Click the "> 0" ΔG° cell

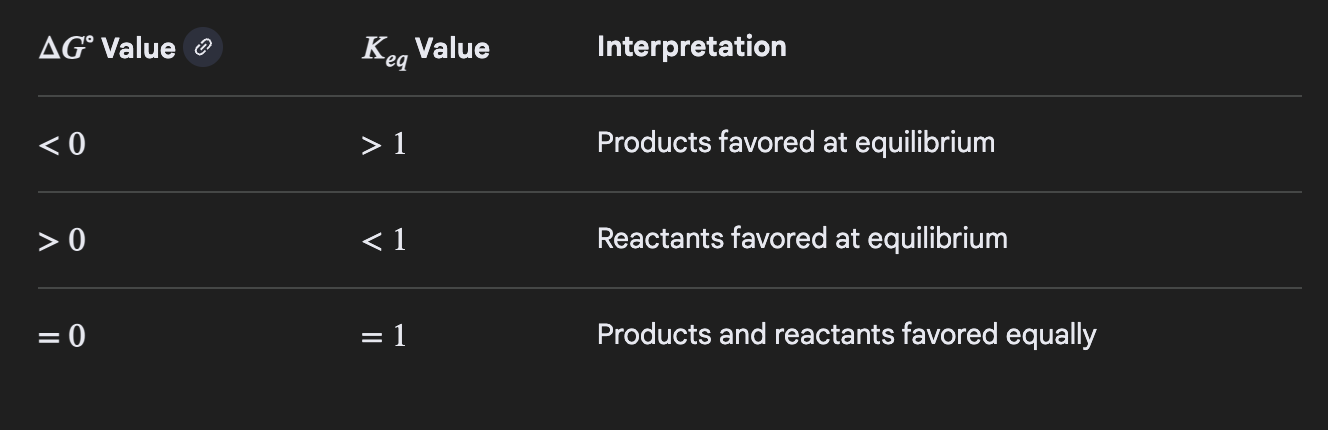pyautogui.click(x=62, y=241)
